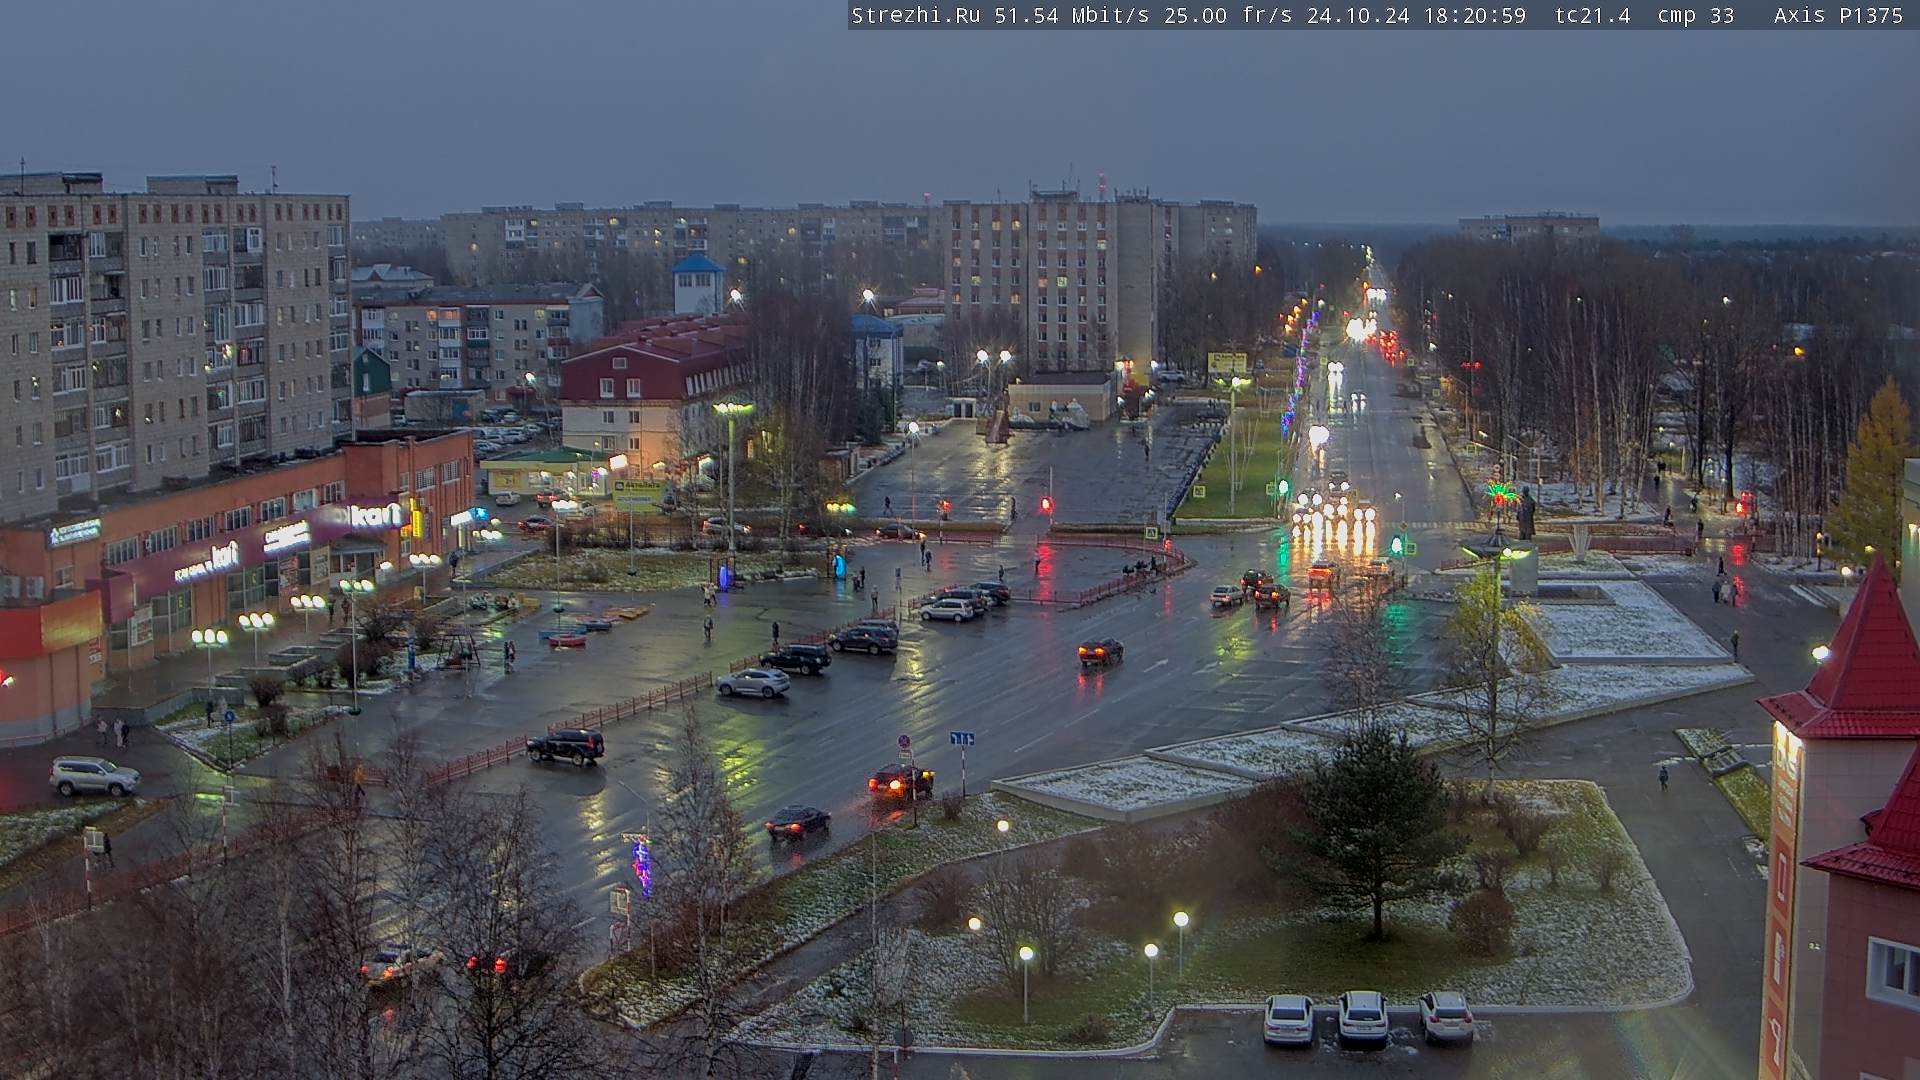Select the 24.10.24 date stamp
The image size is (1920, 1080).
coord(1358,15)
